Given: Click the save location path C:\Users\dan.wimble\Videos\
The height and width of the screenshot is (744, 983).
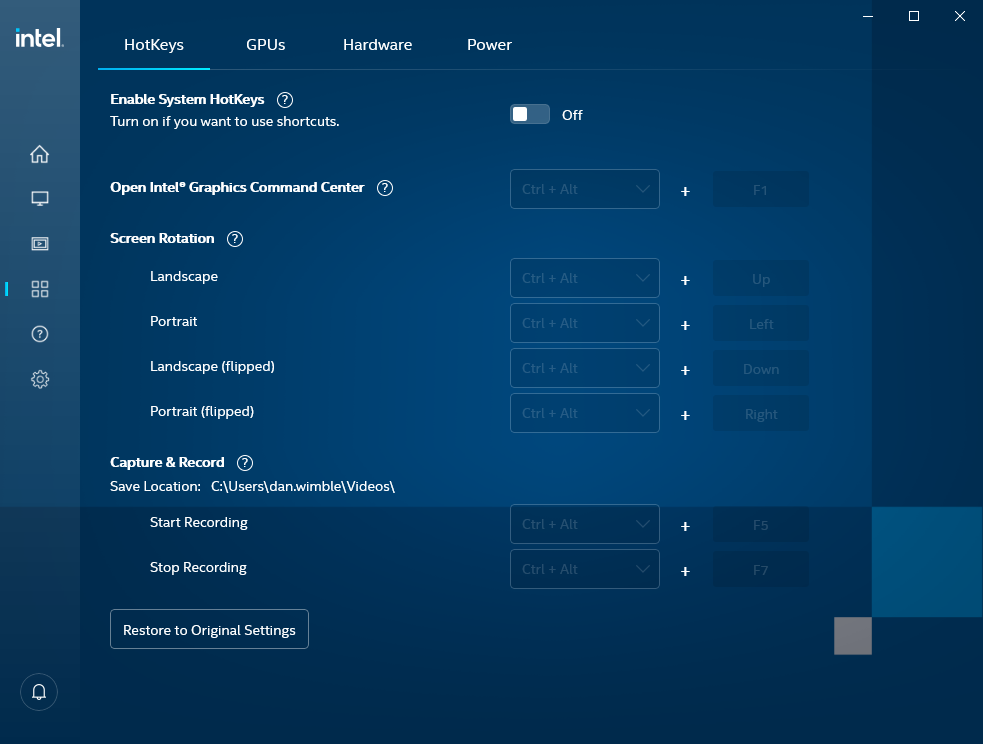Looking at the screenshot, I should coord(303,486).
